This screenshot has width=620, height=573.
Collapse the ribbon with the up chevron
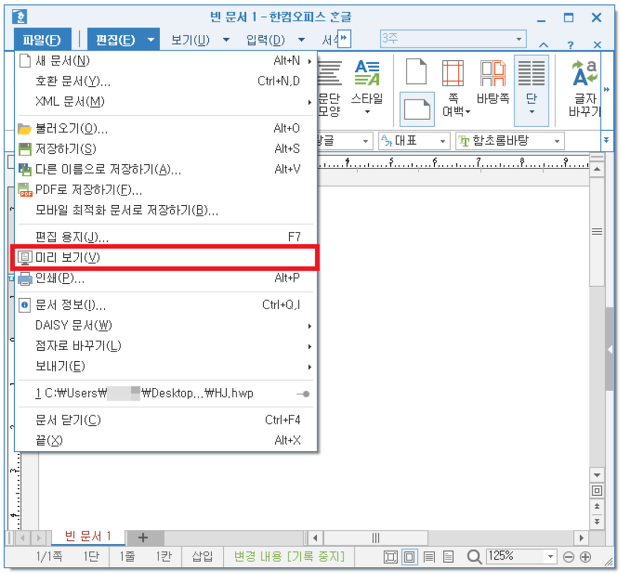pos(544,45)
